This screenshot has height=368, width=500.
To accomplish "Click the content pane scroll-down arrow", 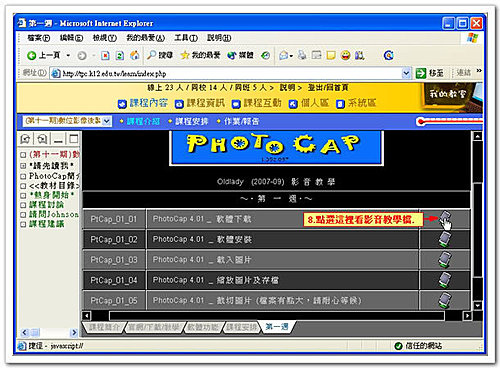I will point(478,305).
